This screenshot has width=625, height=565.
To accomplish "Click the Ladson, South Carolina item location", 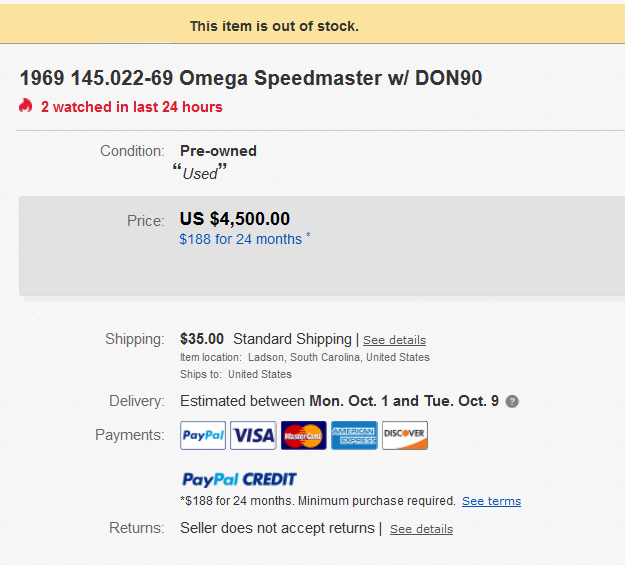I will 339,357.
